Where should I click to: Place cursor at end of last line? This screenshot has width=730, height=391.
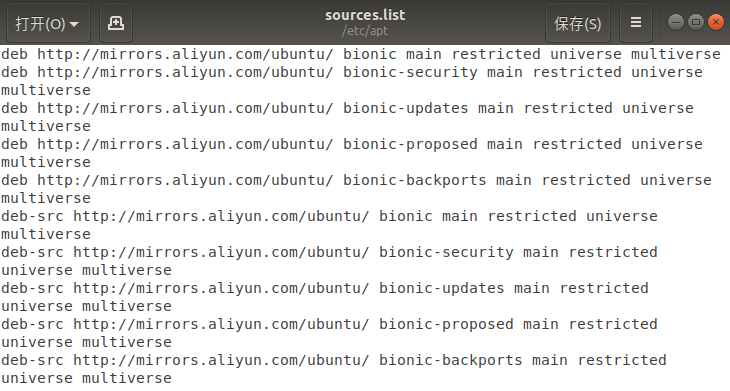click(x=172, y=378)
